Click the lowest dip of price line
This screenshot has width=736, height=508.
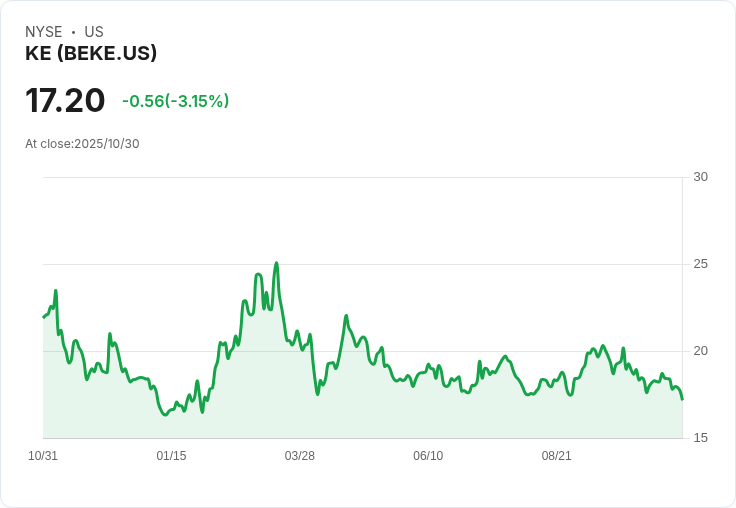(166, 414)
